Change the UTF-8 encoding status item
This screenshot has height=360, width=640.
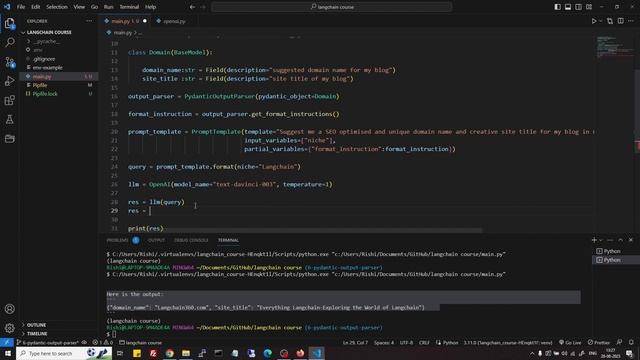407,342
